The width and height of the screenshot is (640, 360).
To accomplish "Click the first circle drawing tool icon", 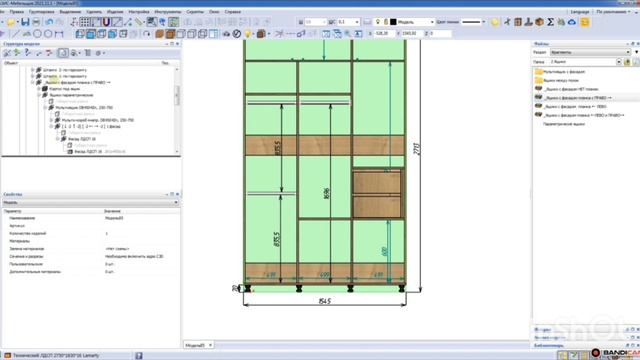I will pos(37,34).
